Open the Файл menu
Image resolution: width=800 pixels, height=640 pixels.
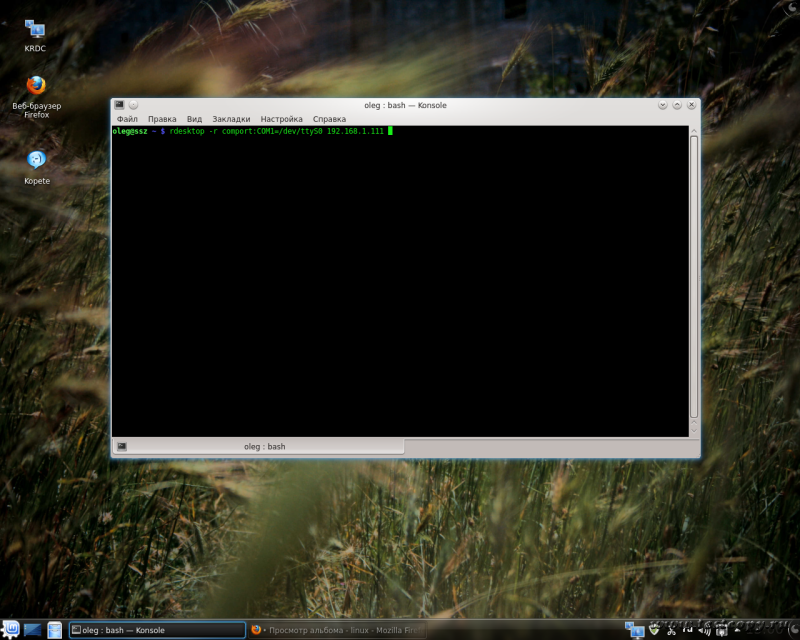[127, 119]
